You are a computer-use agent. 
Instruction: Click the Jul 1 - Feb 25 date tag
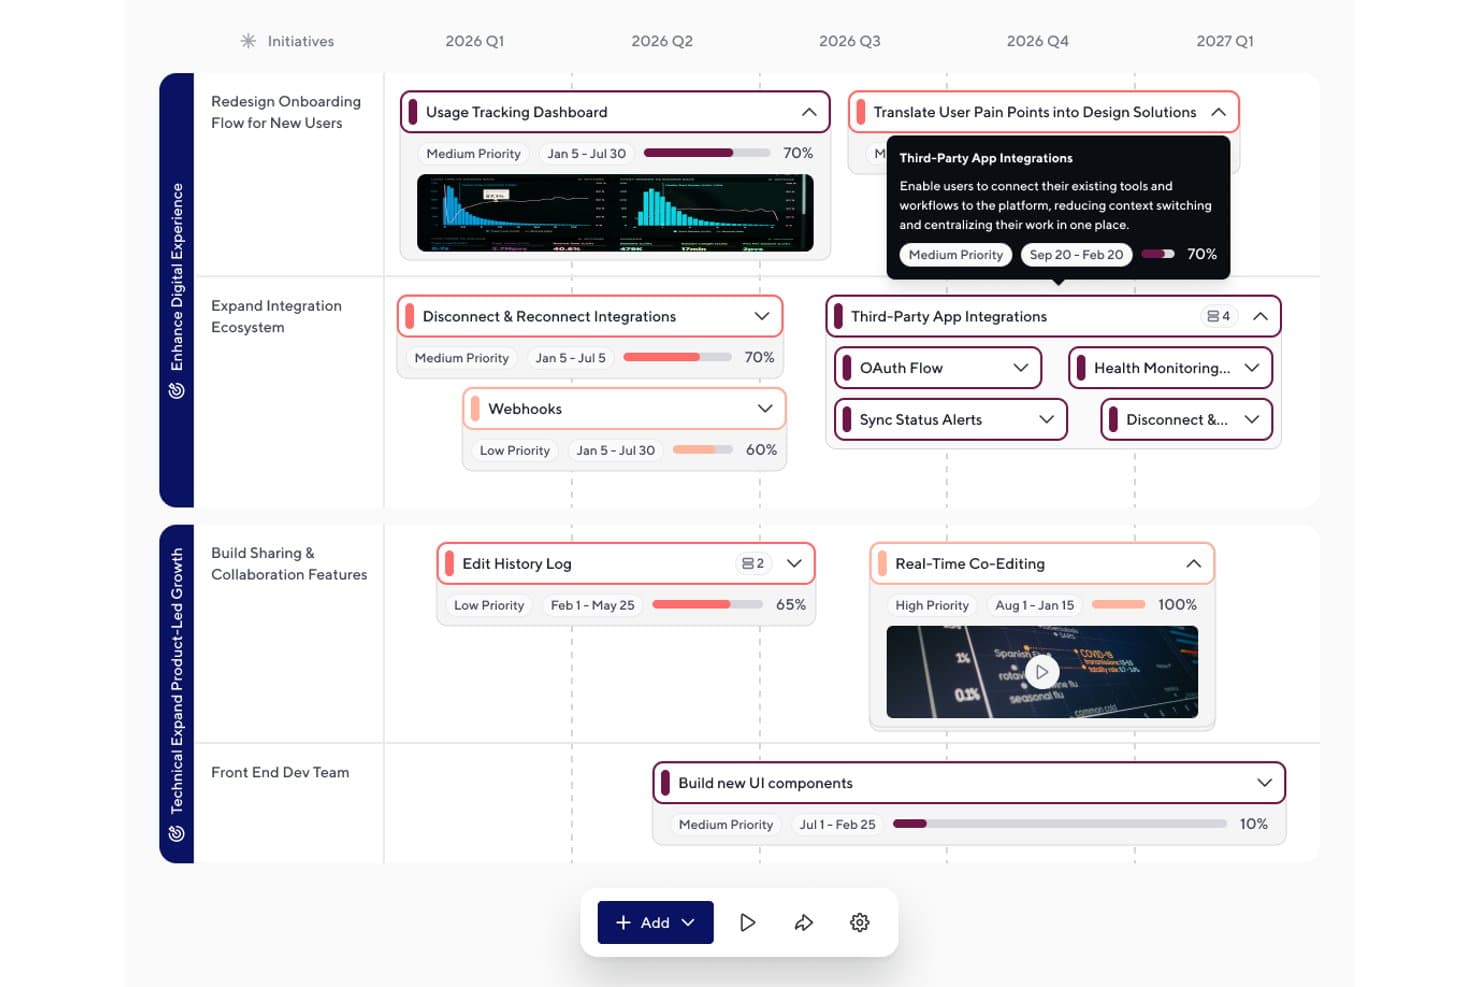[x=837, y=824]
